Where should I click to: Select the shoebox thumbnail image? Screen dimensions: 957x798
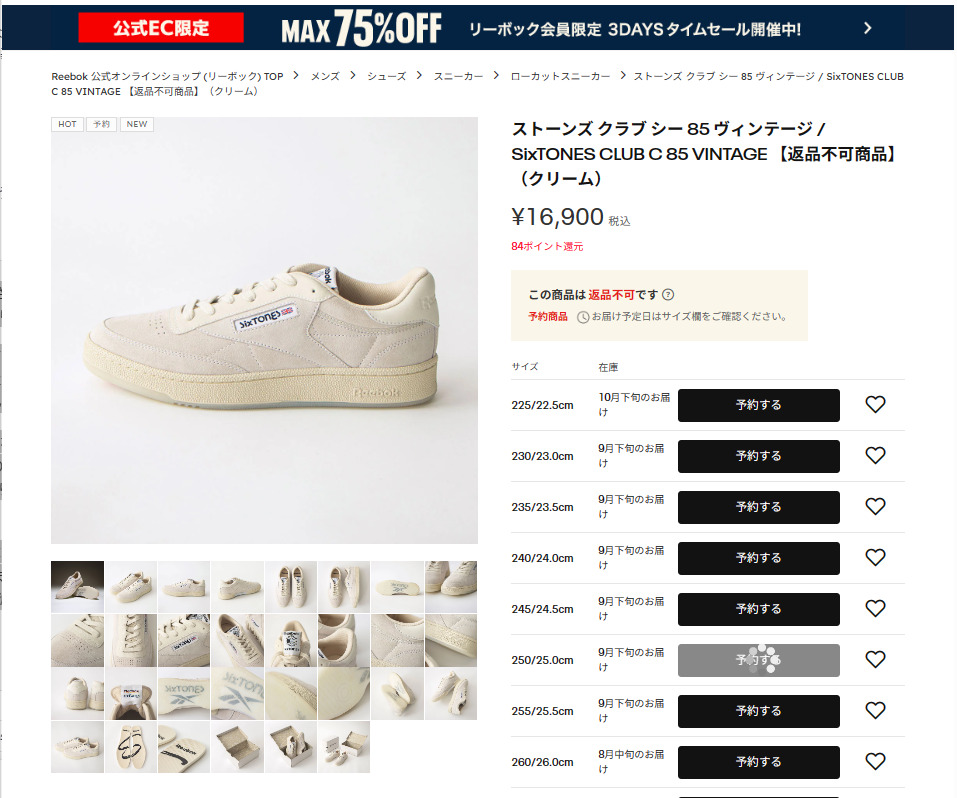coord(237,747)
